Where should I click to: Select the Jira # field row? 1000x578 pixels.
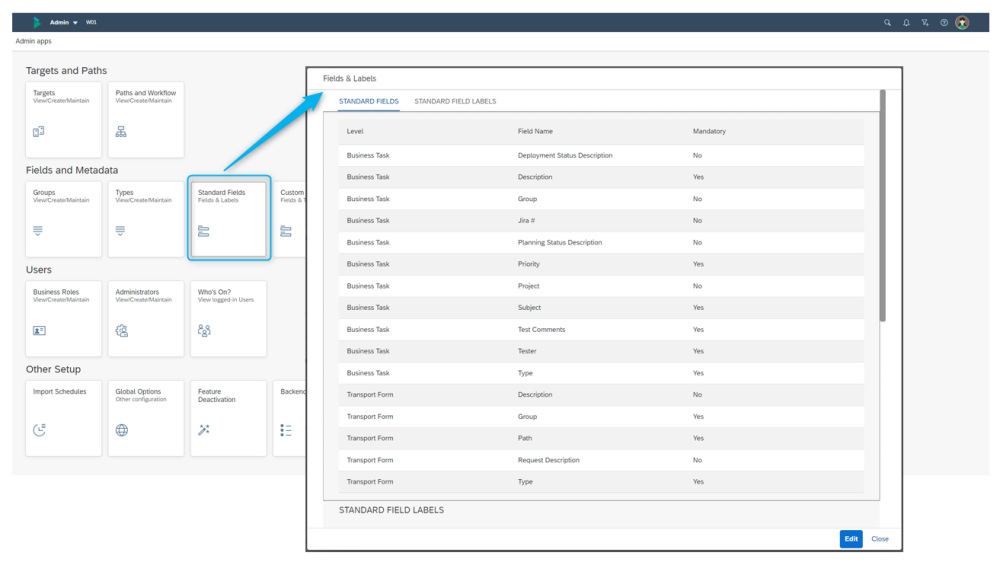click(601, 221)
